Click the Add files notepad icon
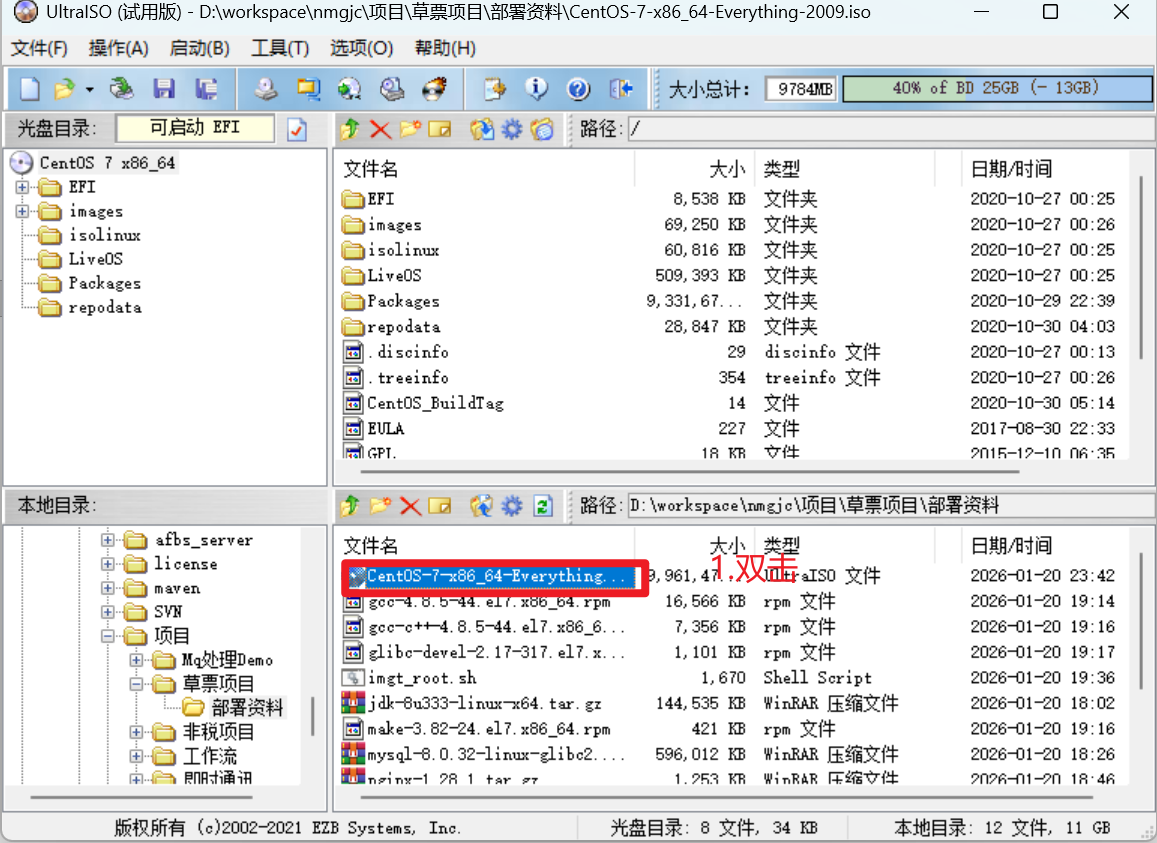Screen dimensions: 1157x843 (x=494, y=89)
